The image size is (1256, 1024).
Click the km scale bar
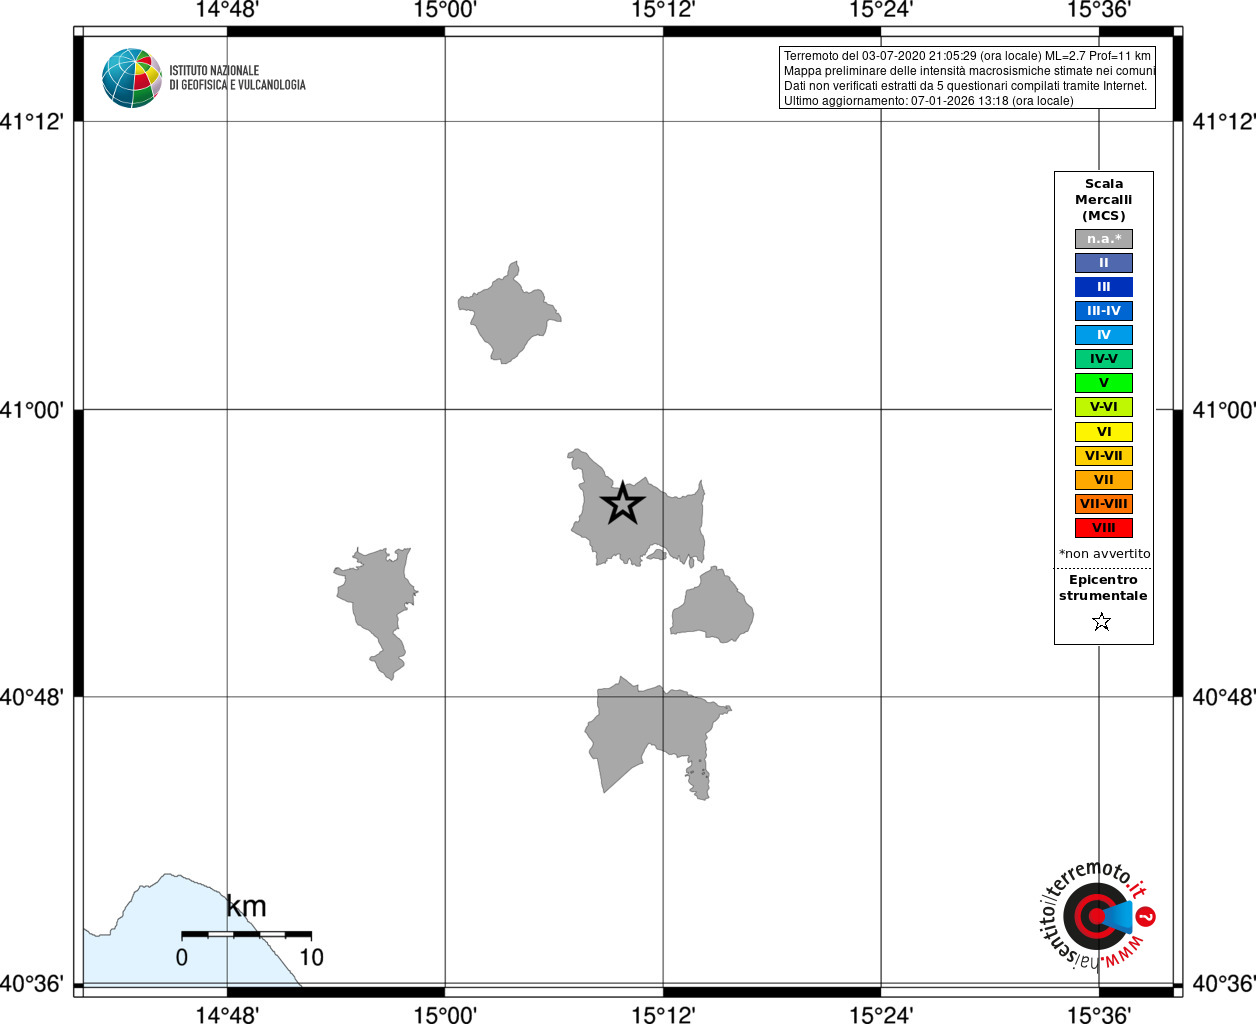click(246, 934)
